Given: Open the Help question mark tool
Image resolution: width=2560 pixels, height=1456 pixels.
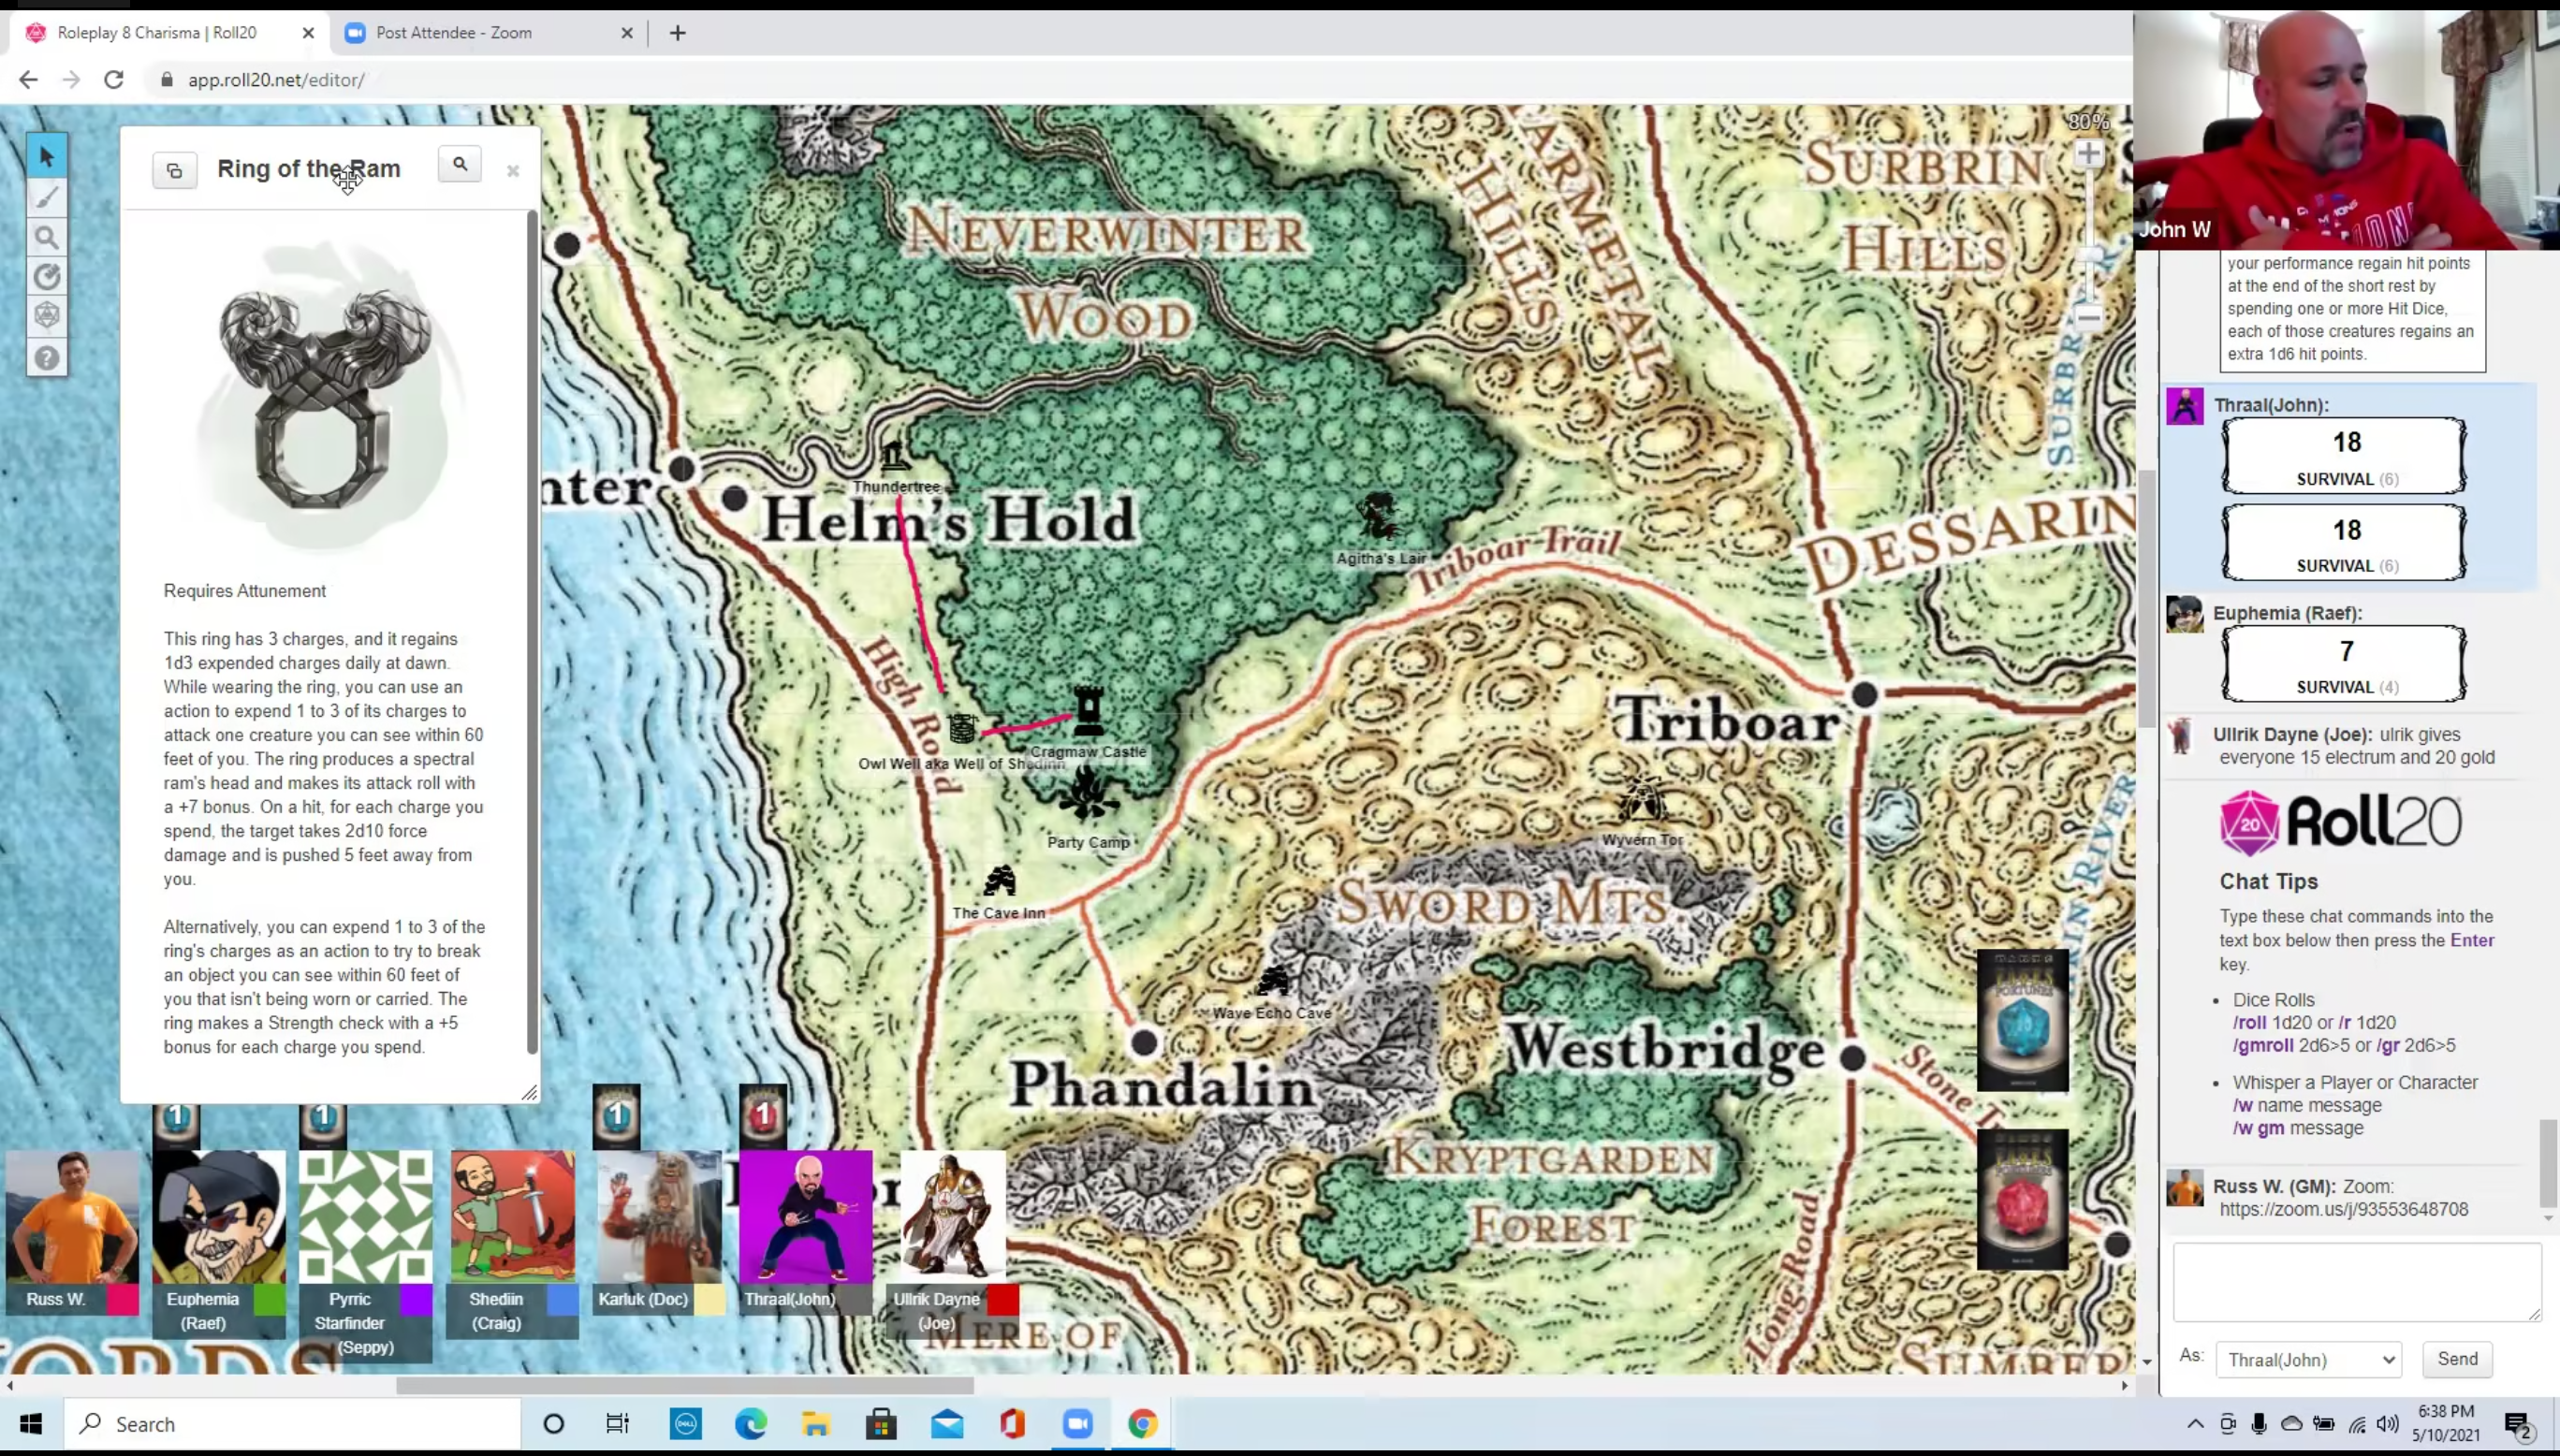Looking at the screenshot, I should coord(46,357).
